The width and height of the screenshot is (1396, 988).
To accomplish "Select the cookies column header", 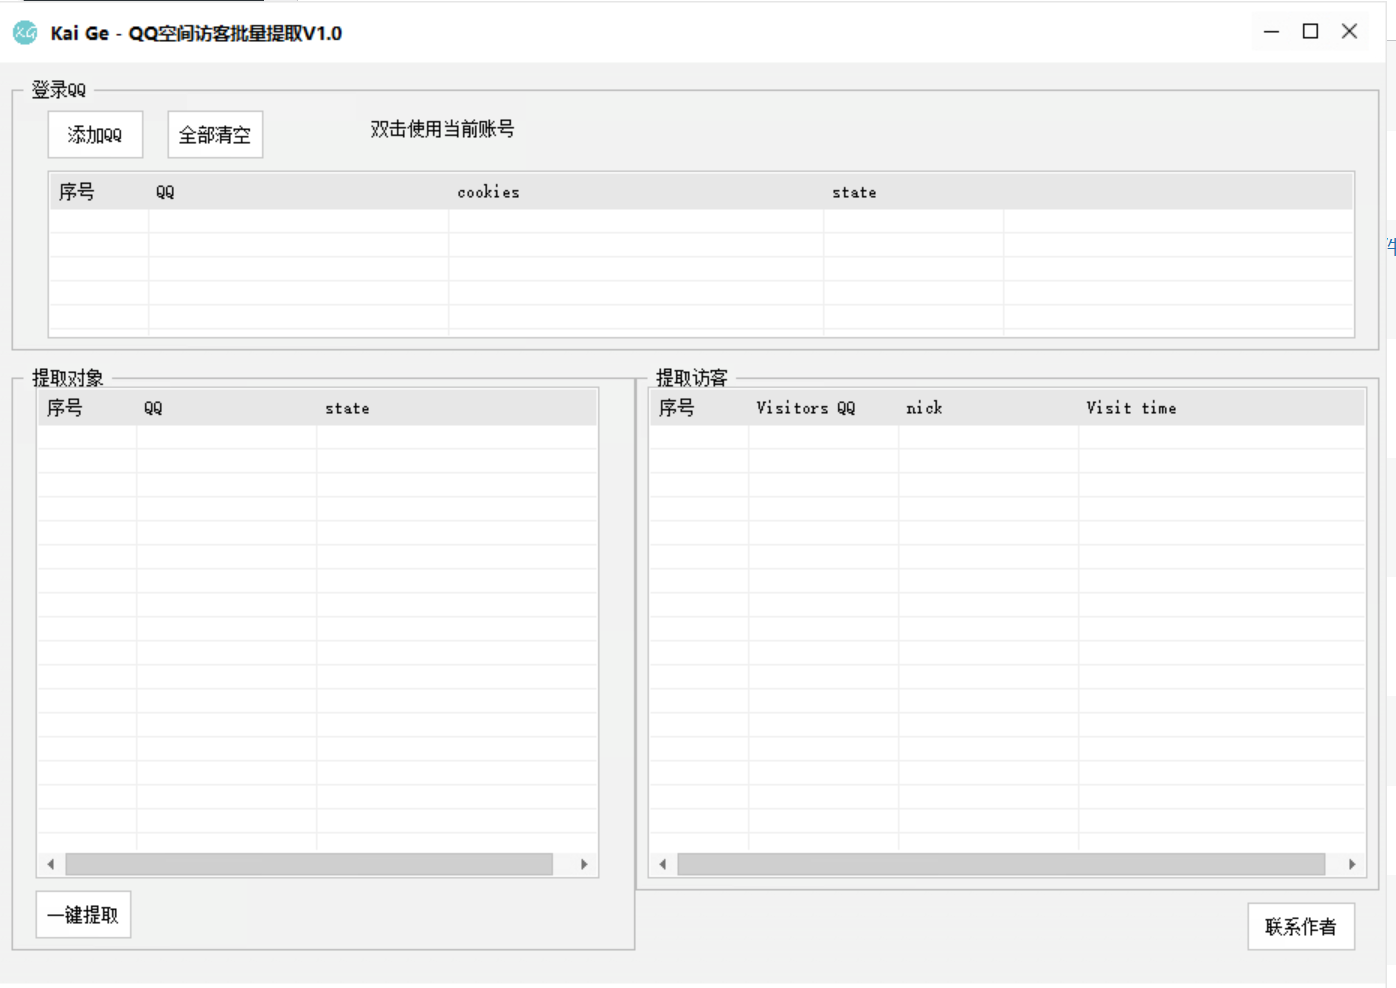I will 488,191.
